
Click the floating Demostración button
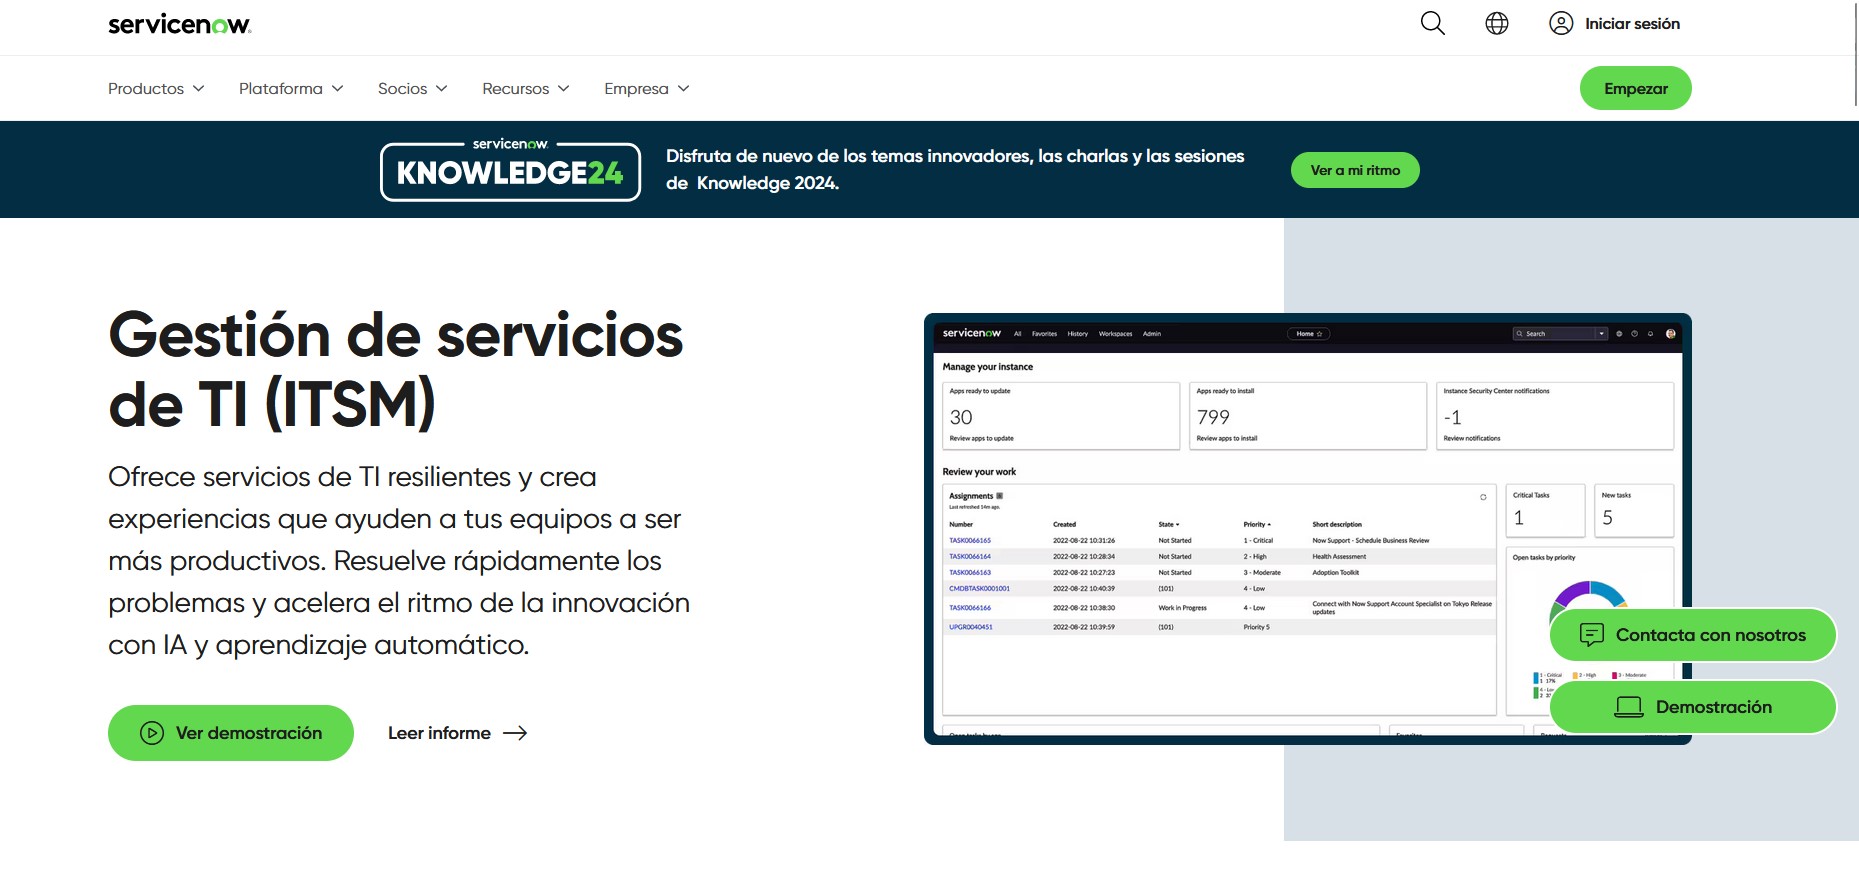[x=1692, y=707]
